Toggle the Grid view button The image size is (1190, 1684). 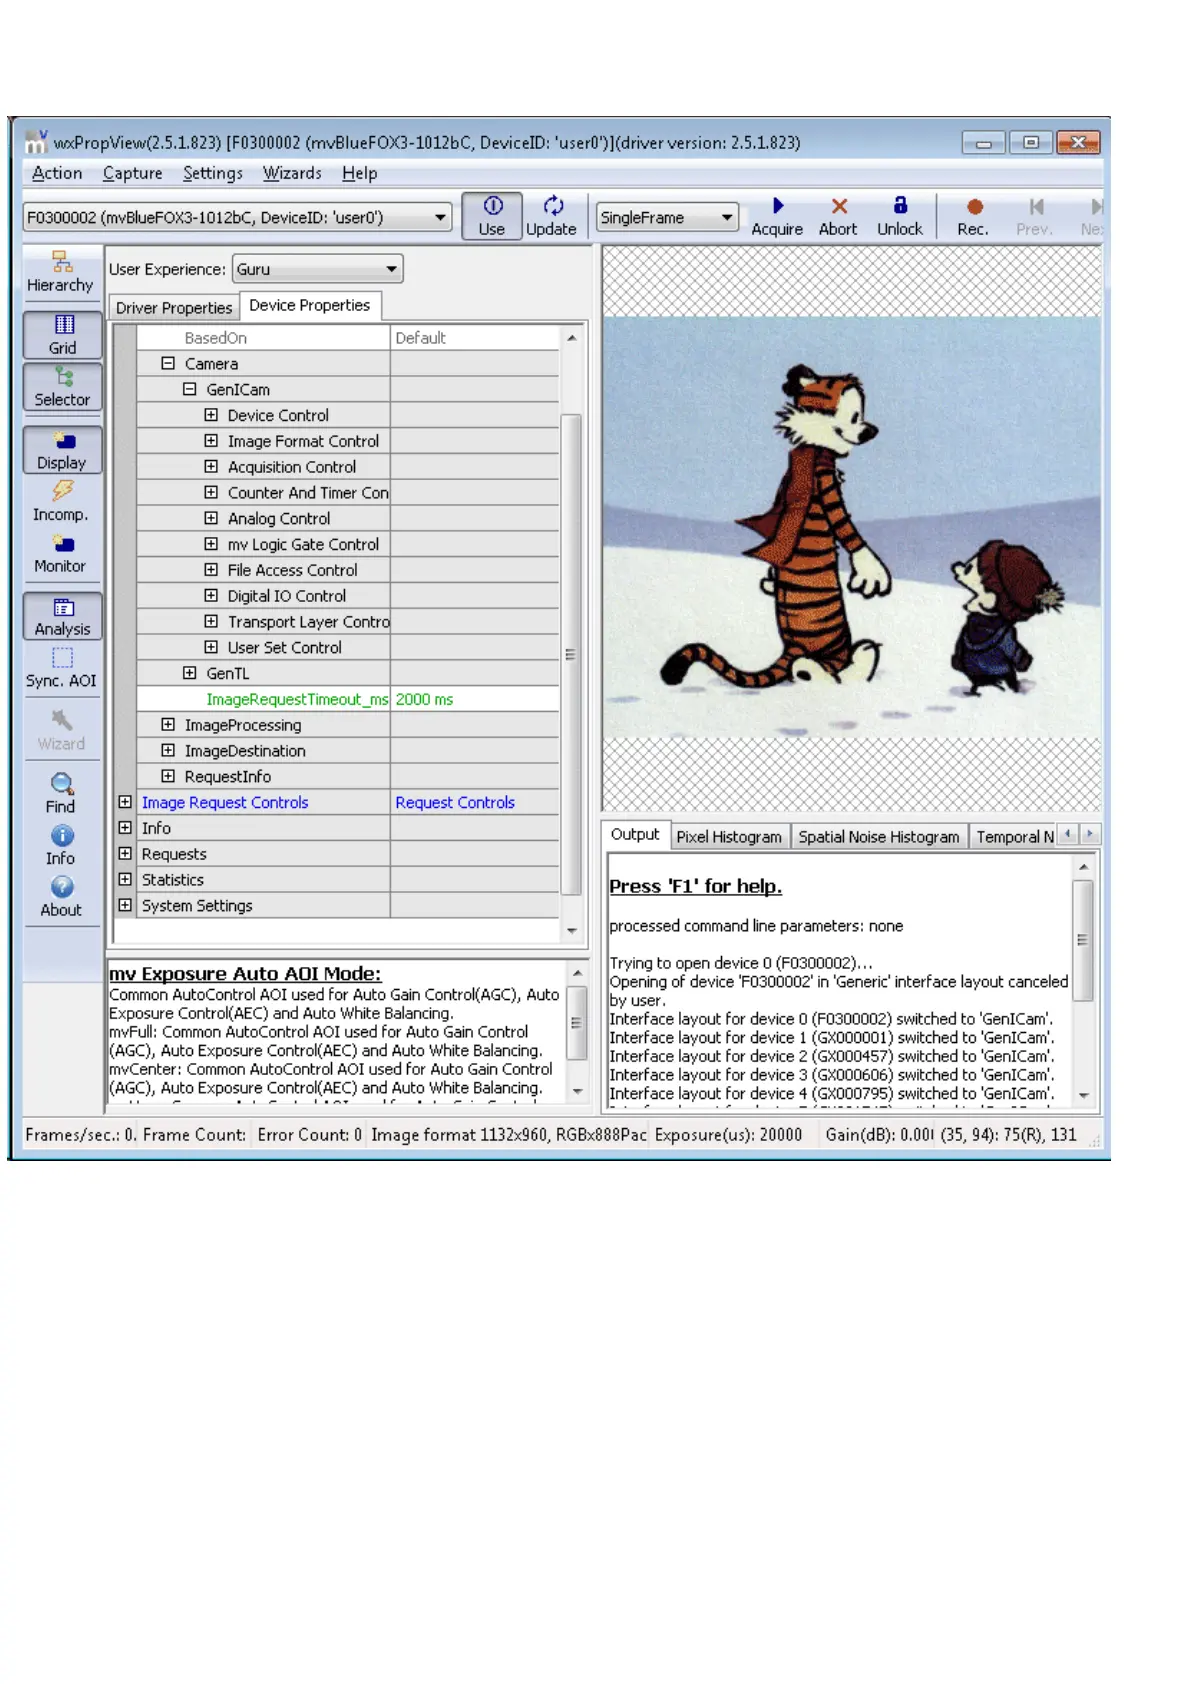(x=63, y=335)
